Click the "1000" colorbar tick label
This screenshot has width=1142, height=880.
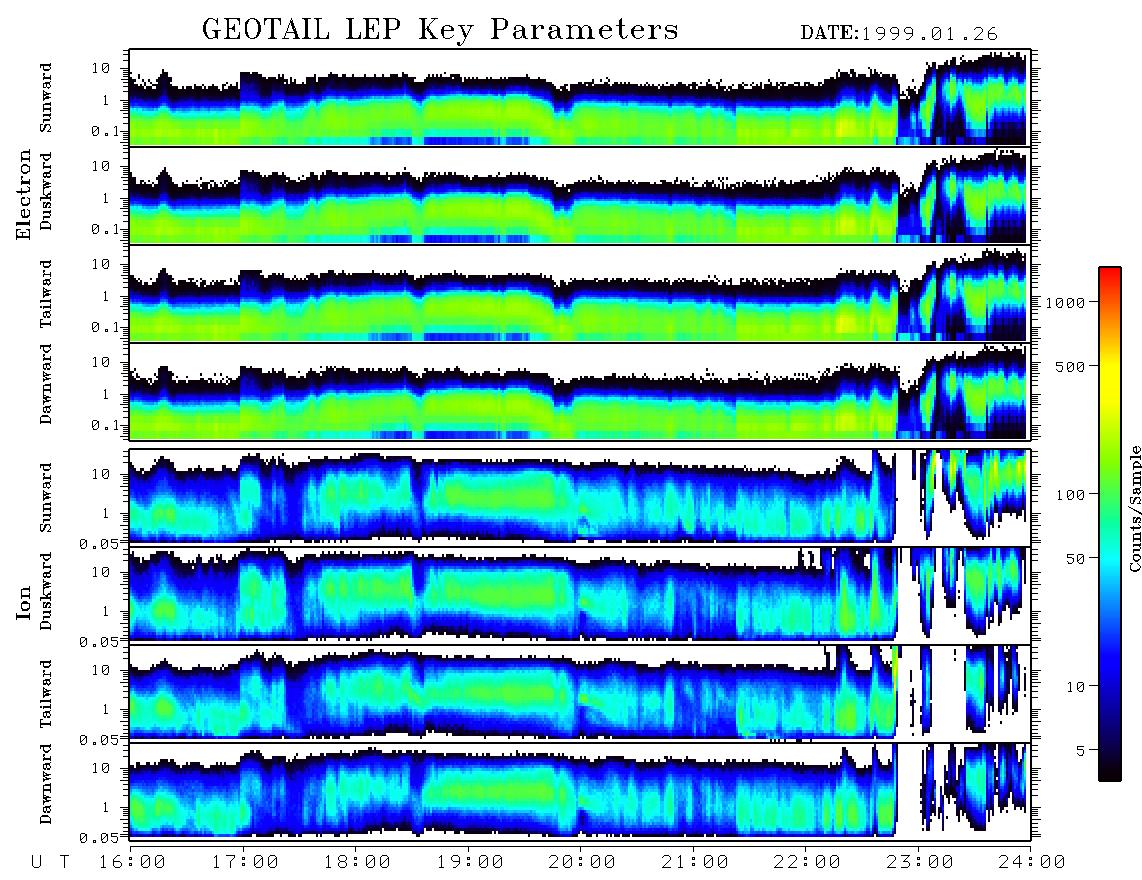pos(1066,303)
